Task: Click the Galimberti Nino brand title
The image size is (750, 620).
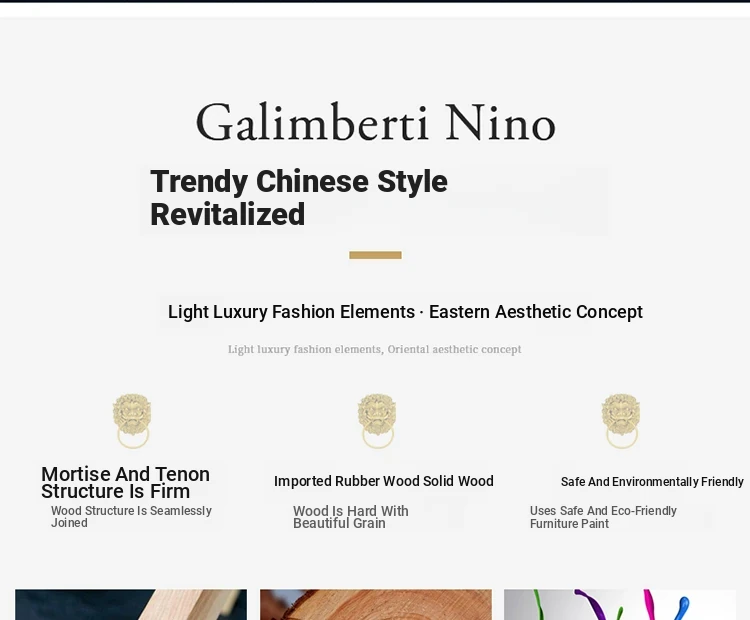Action: (376, 122)
